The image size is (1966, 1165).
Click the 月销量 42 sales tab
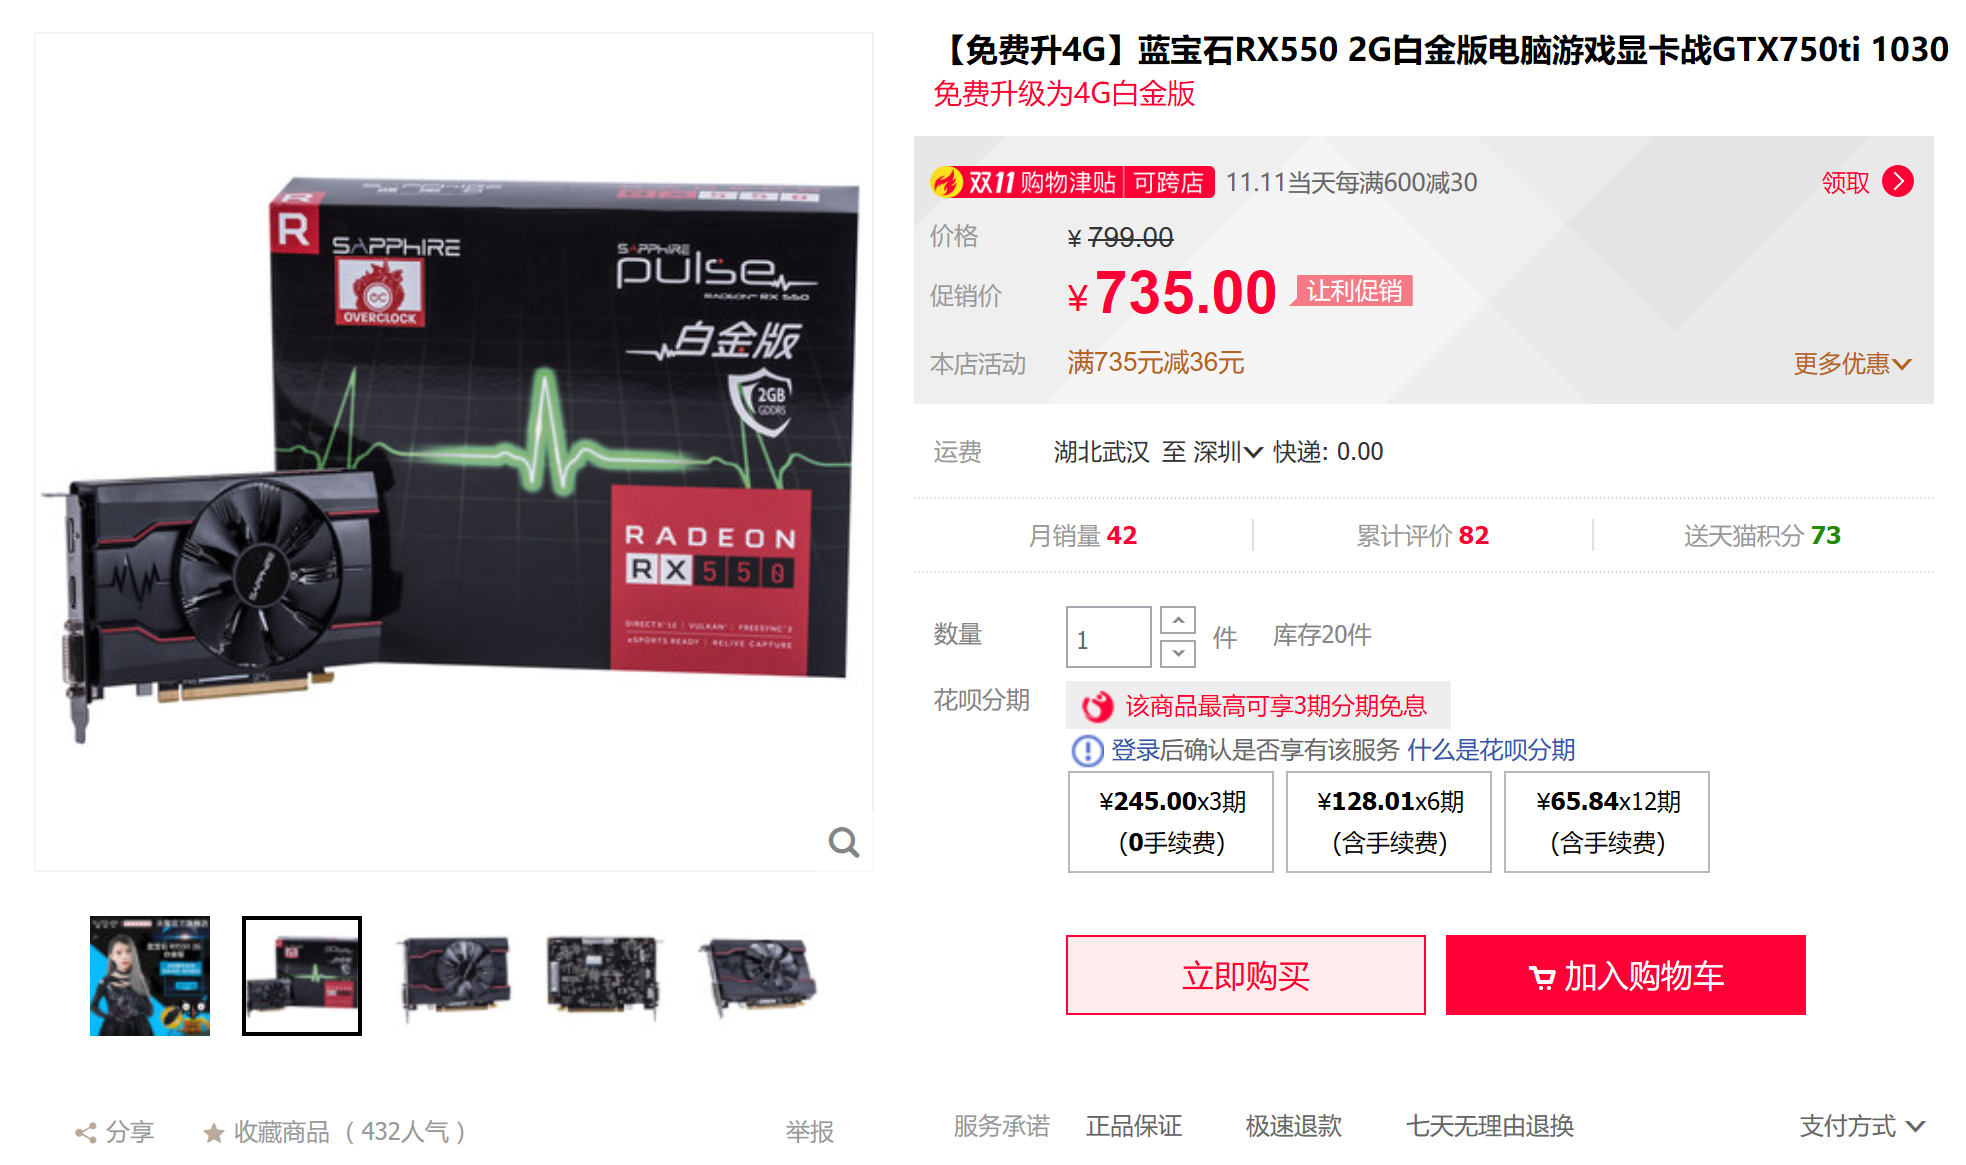click(x=1083, y=536)
